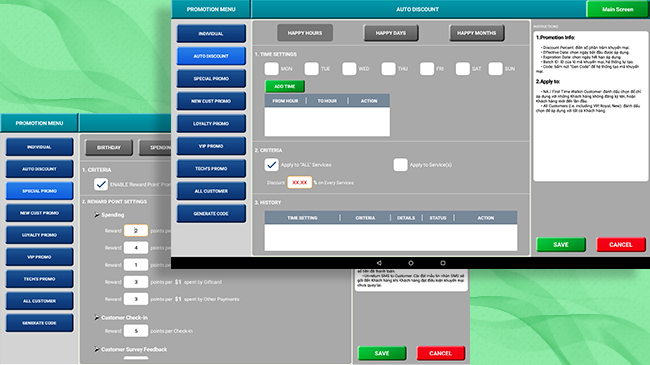Expand Customer Survey Feedback section
The height and width of the screenshot is (365, 650).
tap(97, 349)
